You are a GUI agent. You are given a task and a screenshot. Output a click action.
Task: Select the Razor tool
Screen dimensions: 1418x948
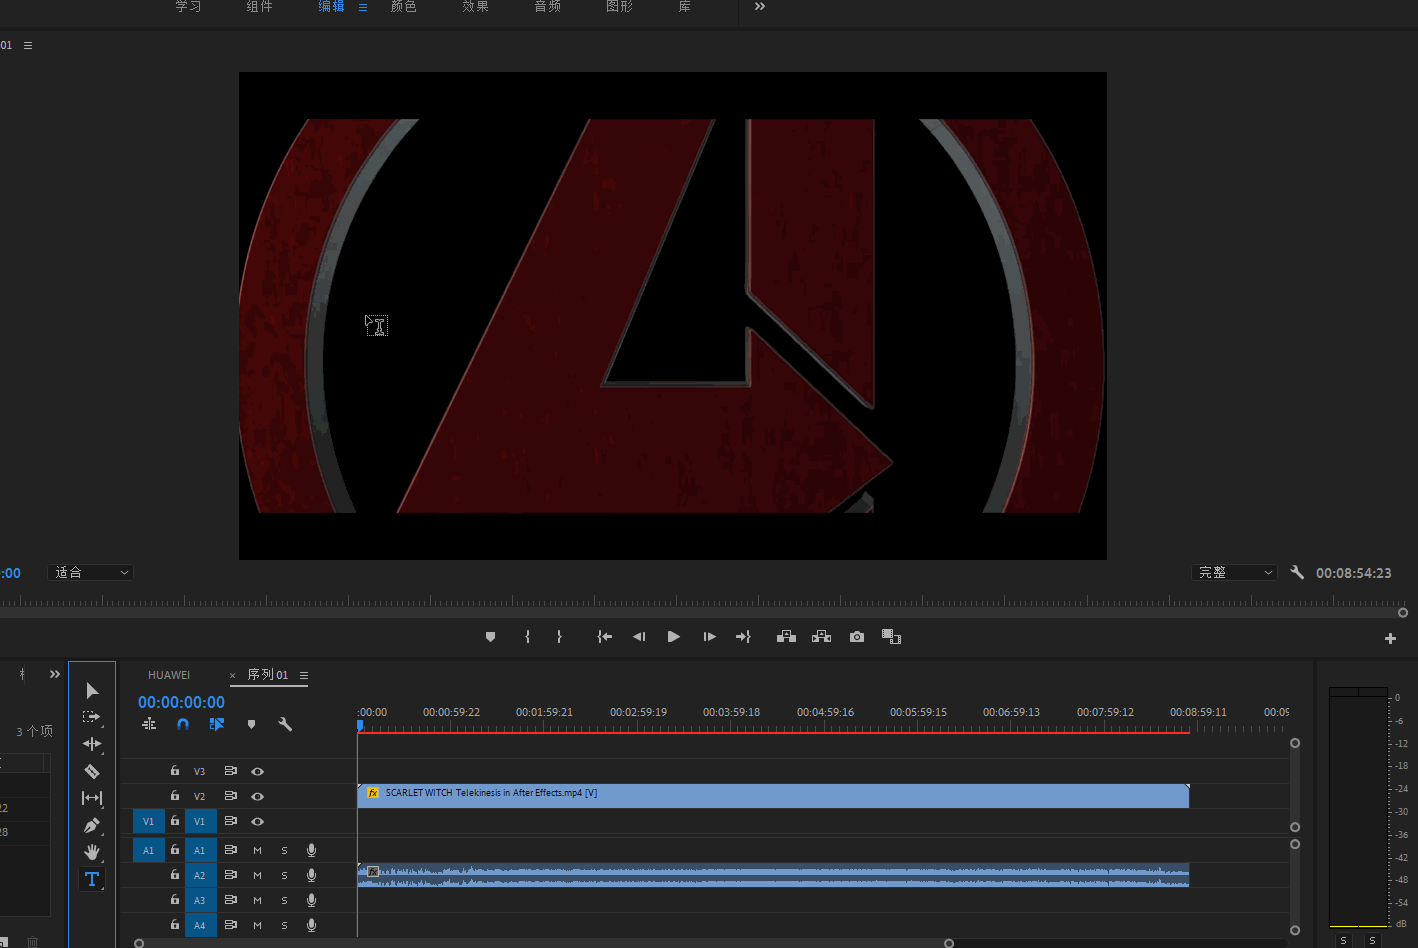(92, 771)
